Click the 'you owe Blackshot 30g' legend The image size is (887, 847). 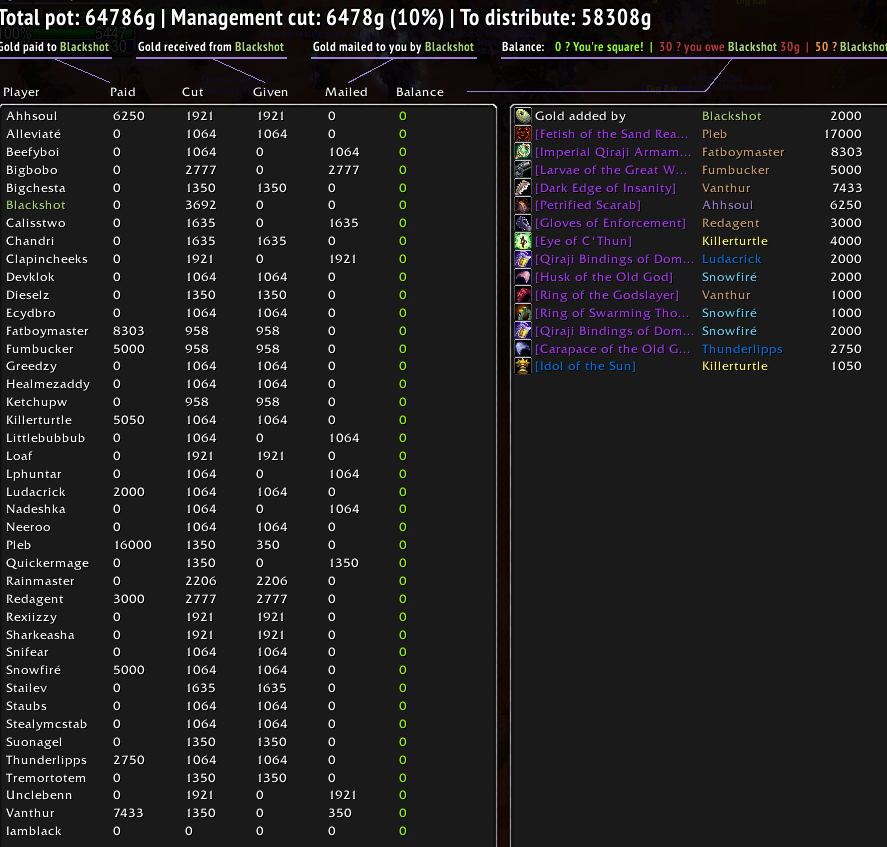click(x=729, y=47)
